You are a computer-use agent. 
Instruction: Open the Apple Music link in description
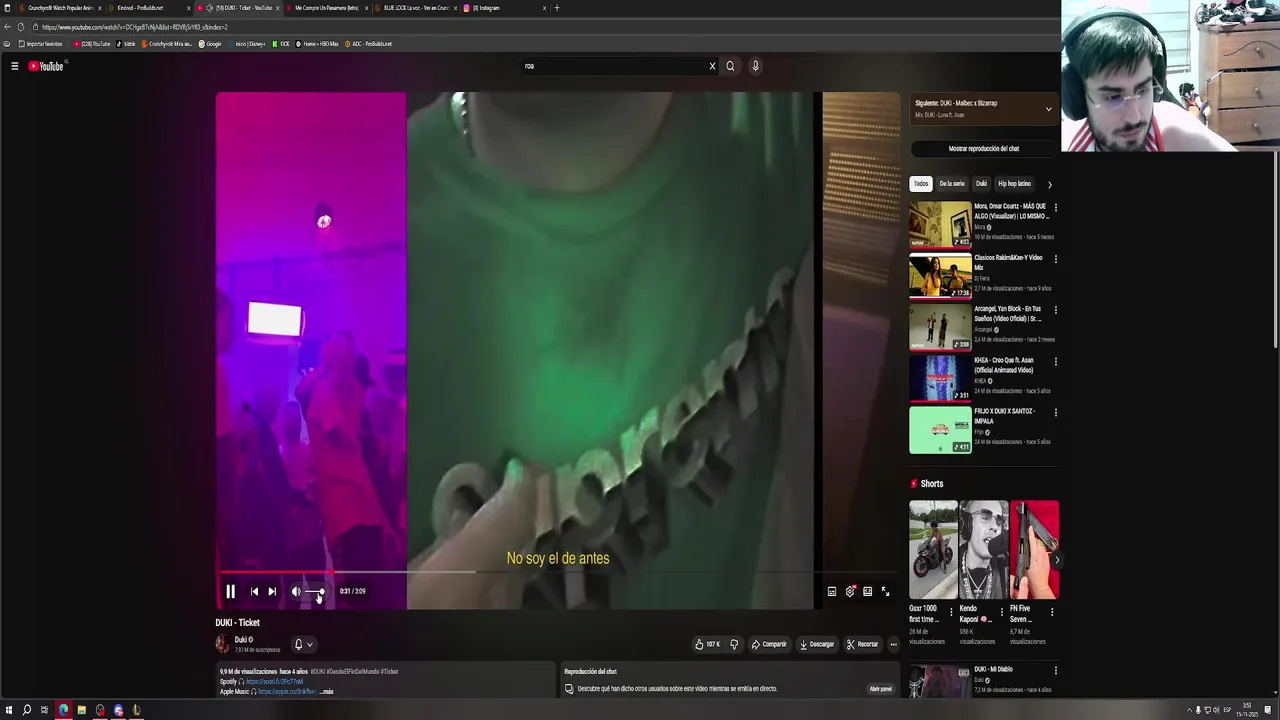[287, 691]
